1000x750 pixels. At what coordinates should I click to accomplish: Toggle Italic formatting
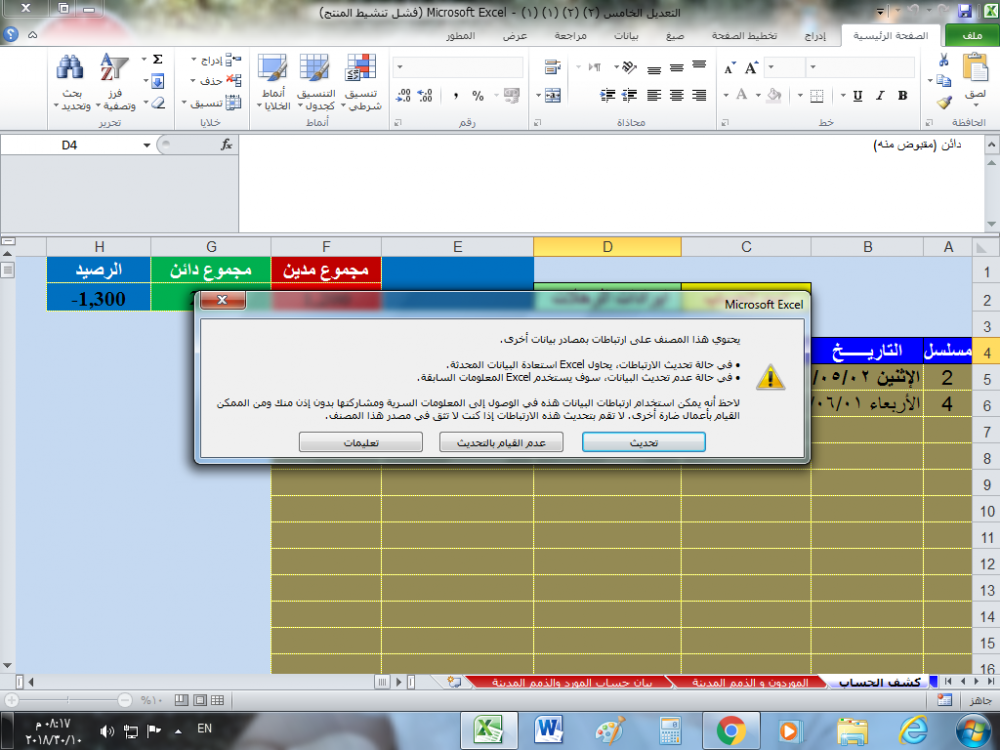pos(880,96)
